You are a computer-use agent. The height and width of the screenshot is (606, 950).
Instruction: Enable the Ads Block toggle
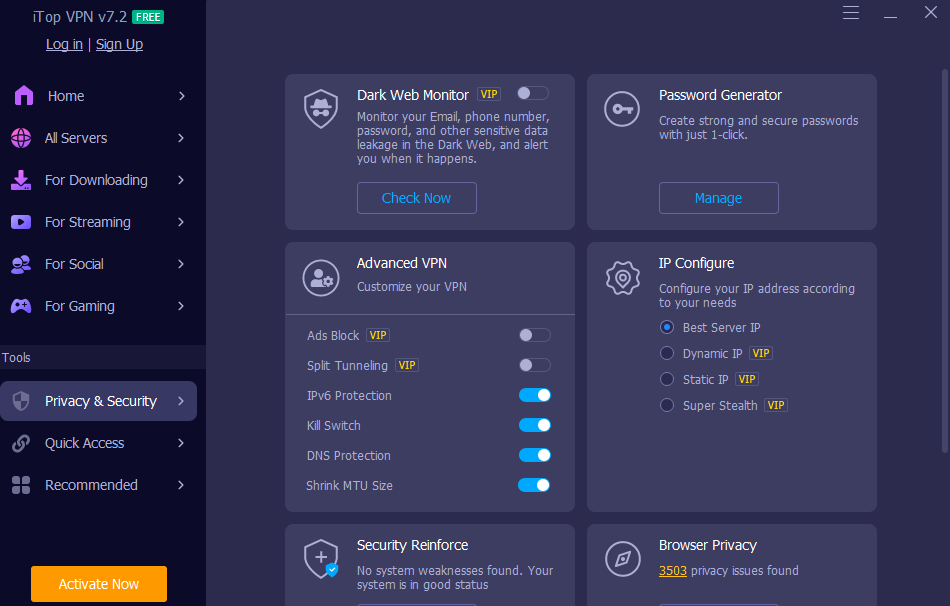534,335
